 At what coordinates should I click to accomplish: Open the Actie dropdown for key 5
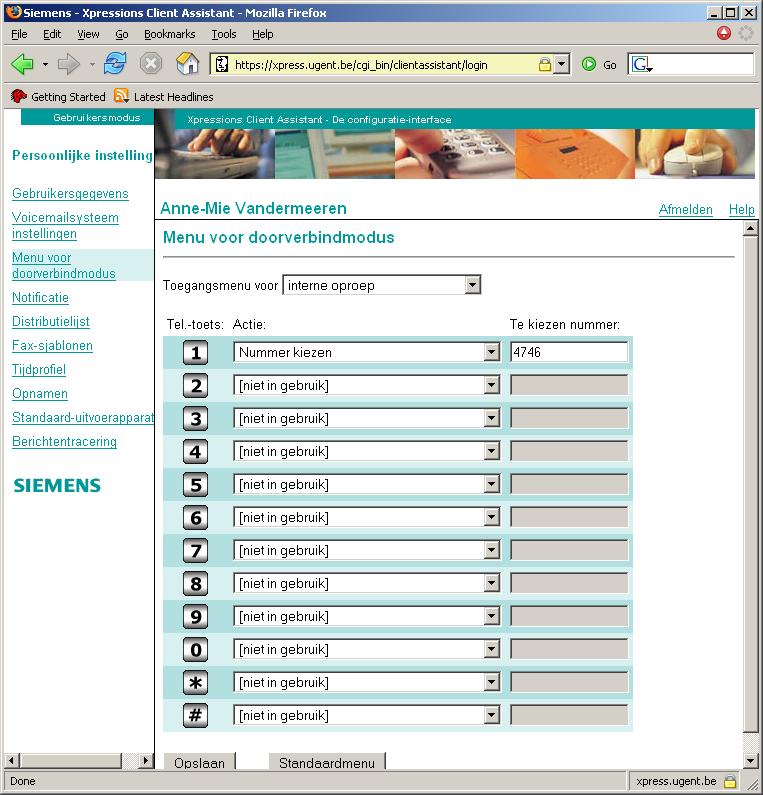(491, 484)
